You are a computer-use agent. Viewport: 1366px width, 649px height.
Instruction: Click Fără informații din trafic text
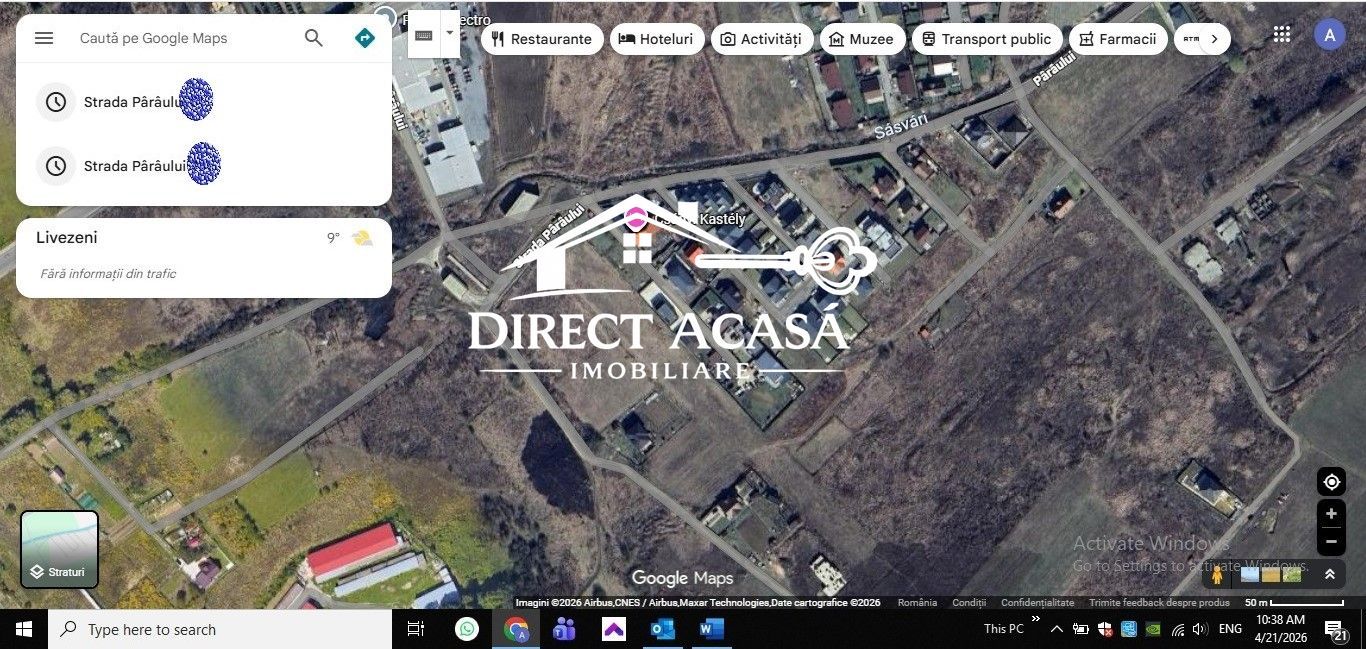point(108,273)
